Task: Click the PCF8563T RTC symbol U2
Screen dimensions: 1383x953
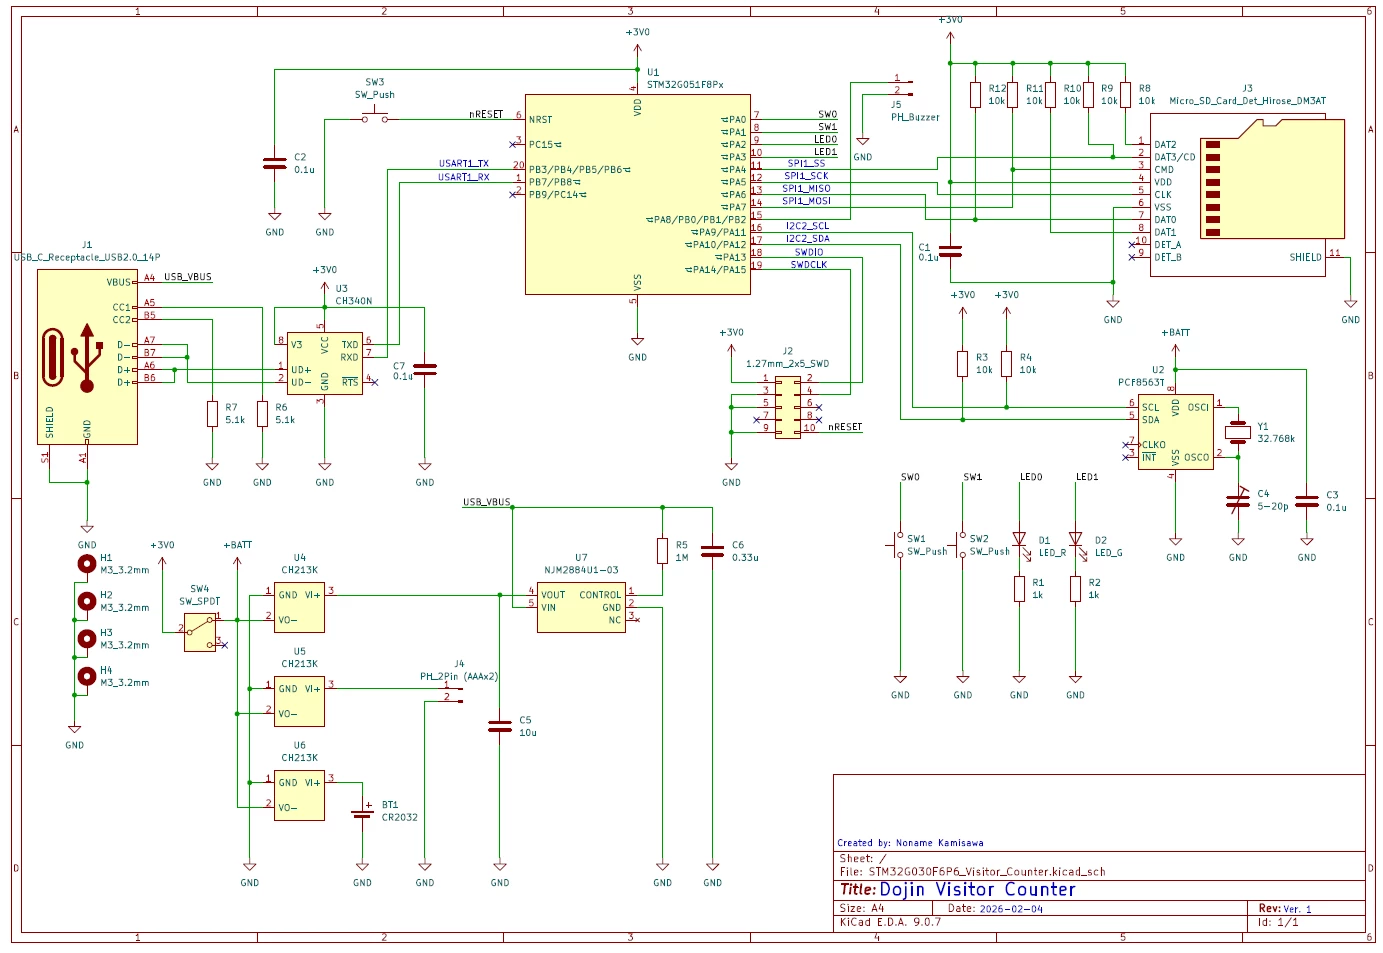Action: [x=1175, y=431]
